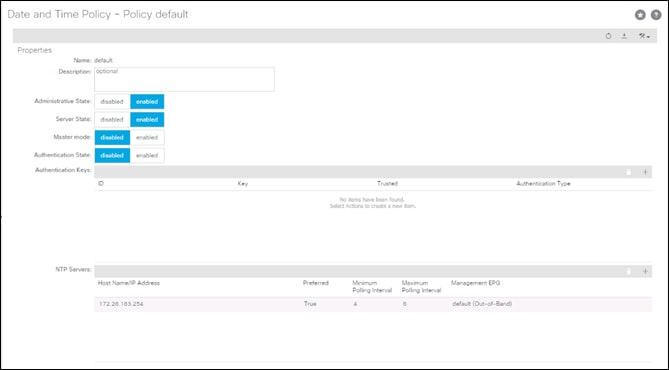Add a new authentication key plus icon
This screenshot has height=370, width=669.
coord(645,172)
